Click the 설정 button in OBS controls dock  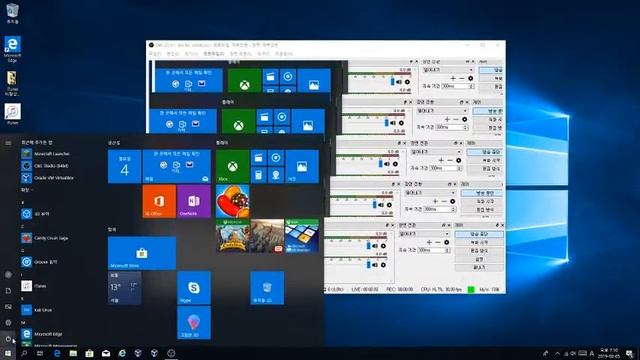coord(479,259)
